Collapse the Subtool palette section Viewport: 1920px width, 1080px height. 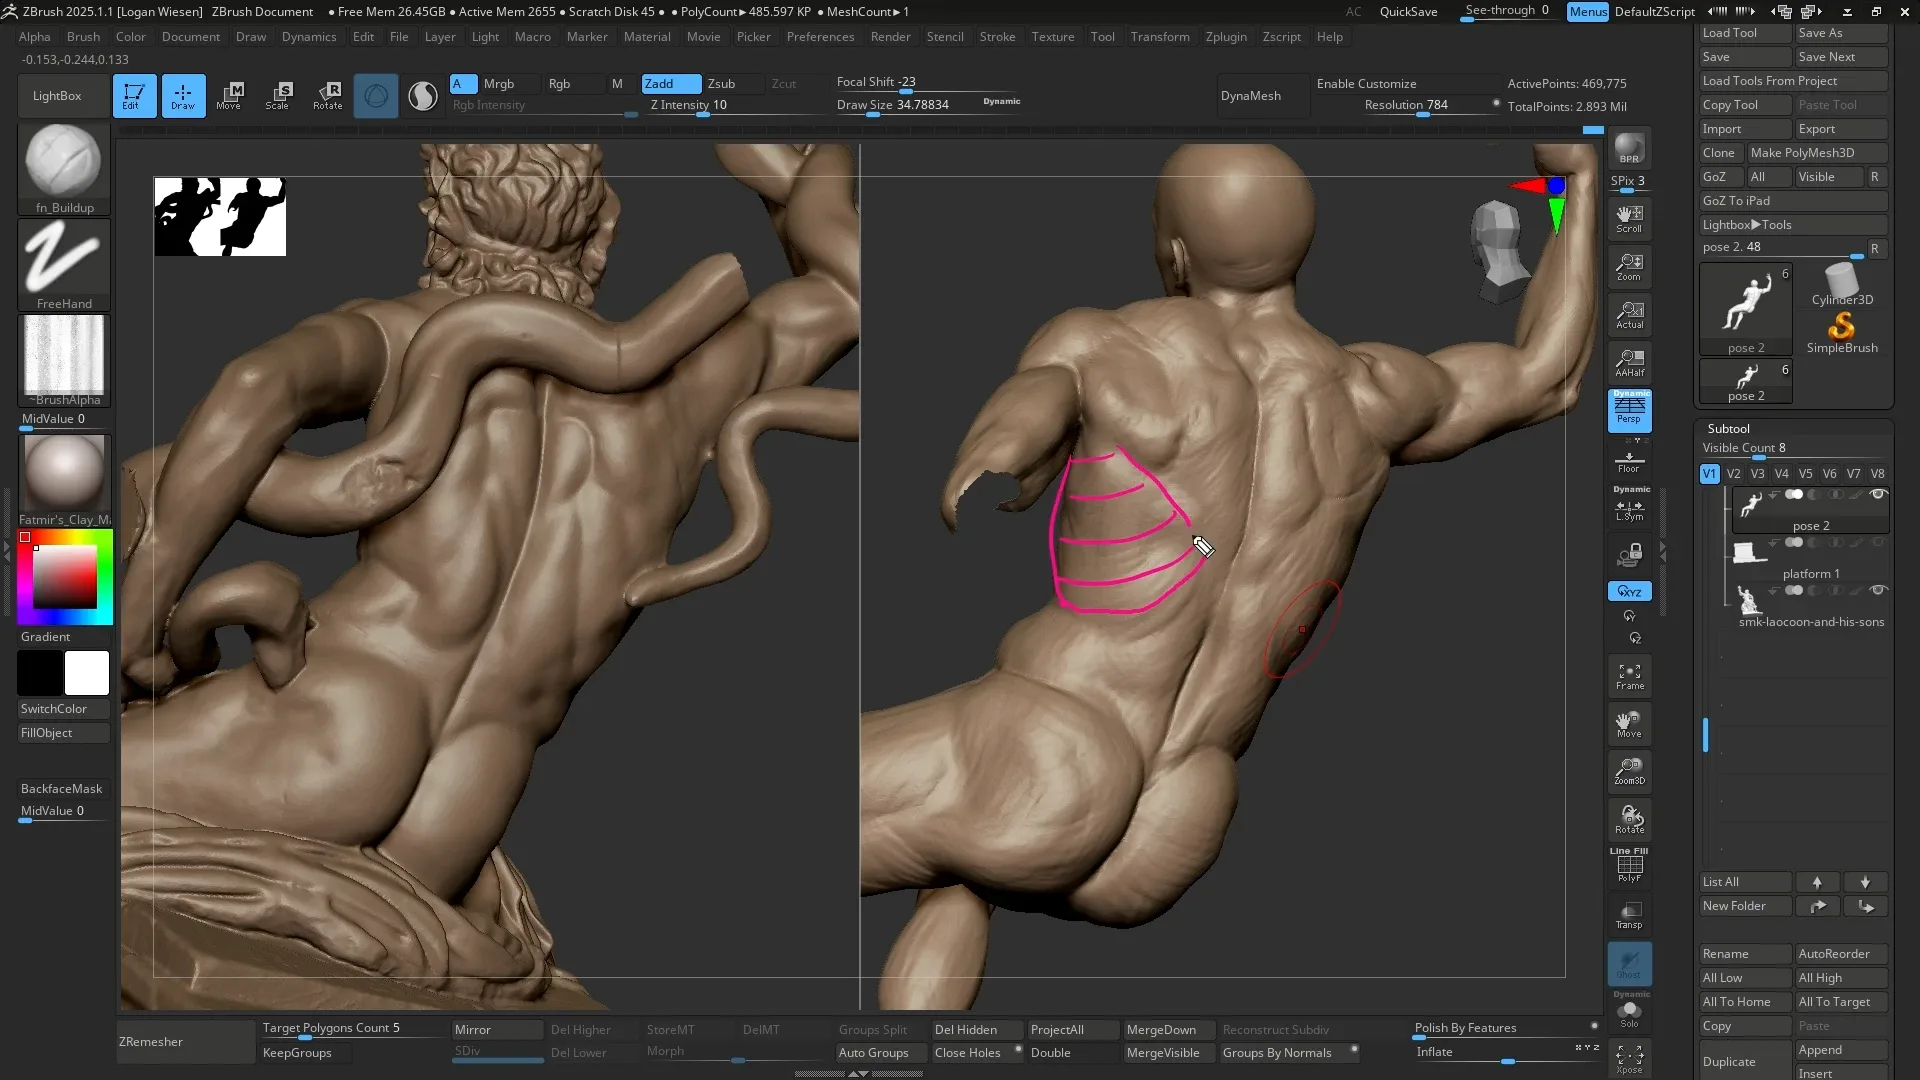(1728, 428)
